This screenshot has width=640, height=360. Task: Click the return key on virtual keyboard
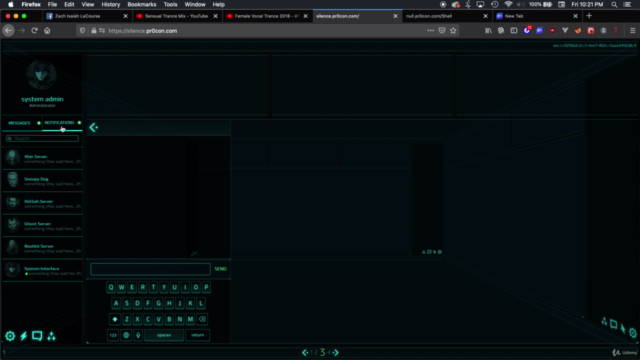pos(198,335)
